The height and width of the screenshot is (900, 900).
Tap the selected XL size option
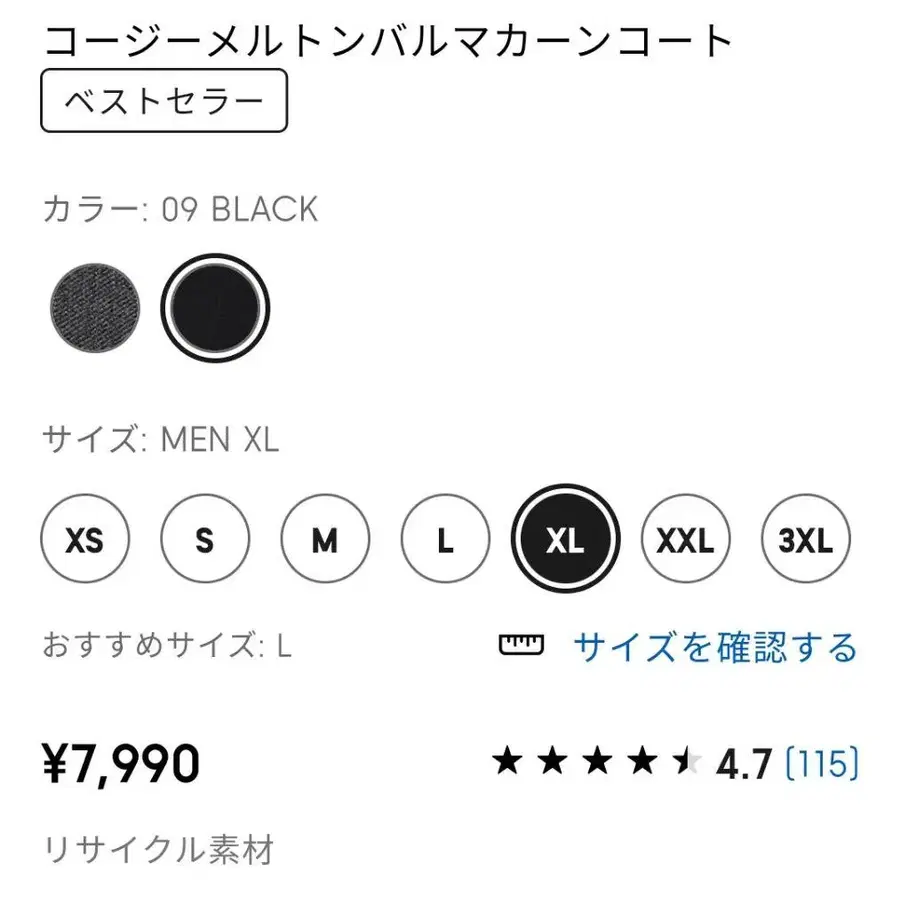[x=565, y=541]
